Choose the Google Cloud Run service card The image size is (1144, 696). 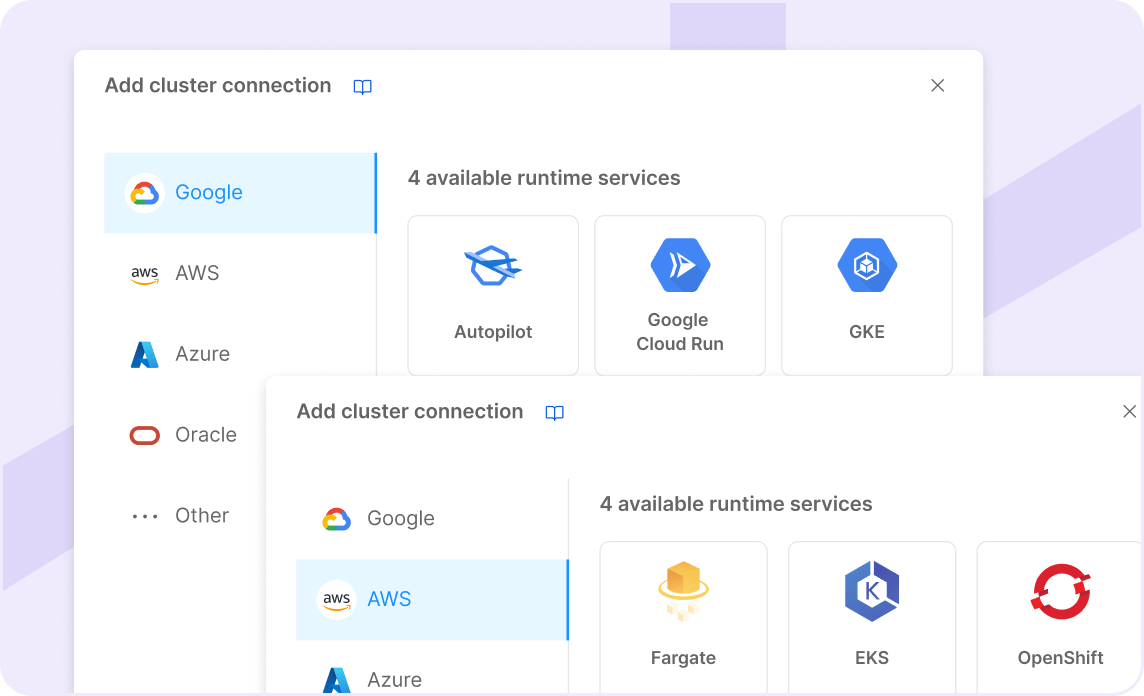pyautogui.click(x=680, y=295)
